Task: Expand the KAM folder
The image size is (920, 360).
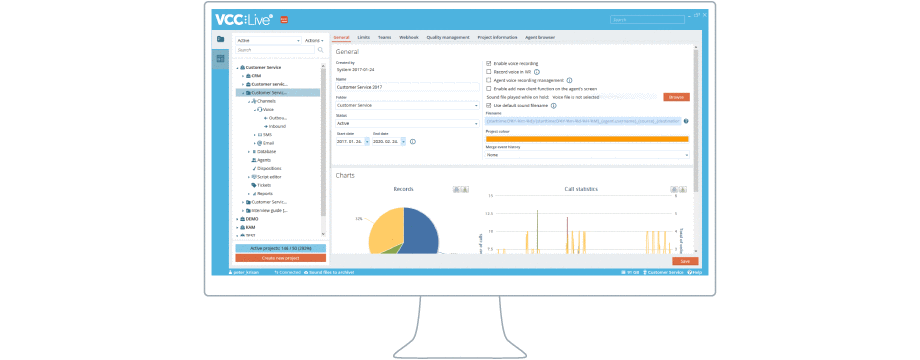Action: [237, 227]
